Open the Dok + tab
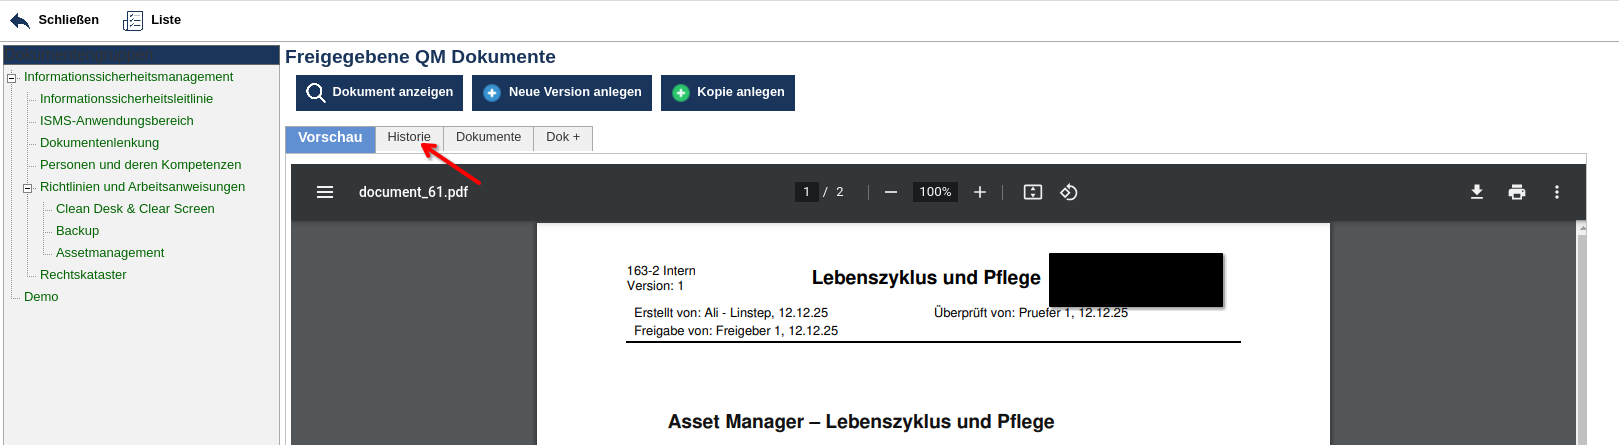This screenshot has height=445, width=1619. tap(563, 137)
